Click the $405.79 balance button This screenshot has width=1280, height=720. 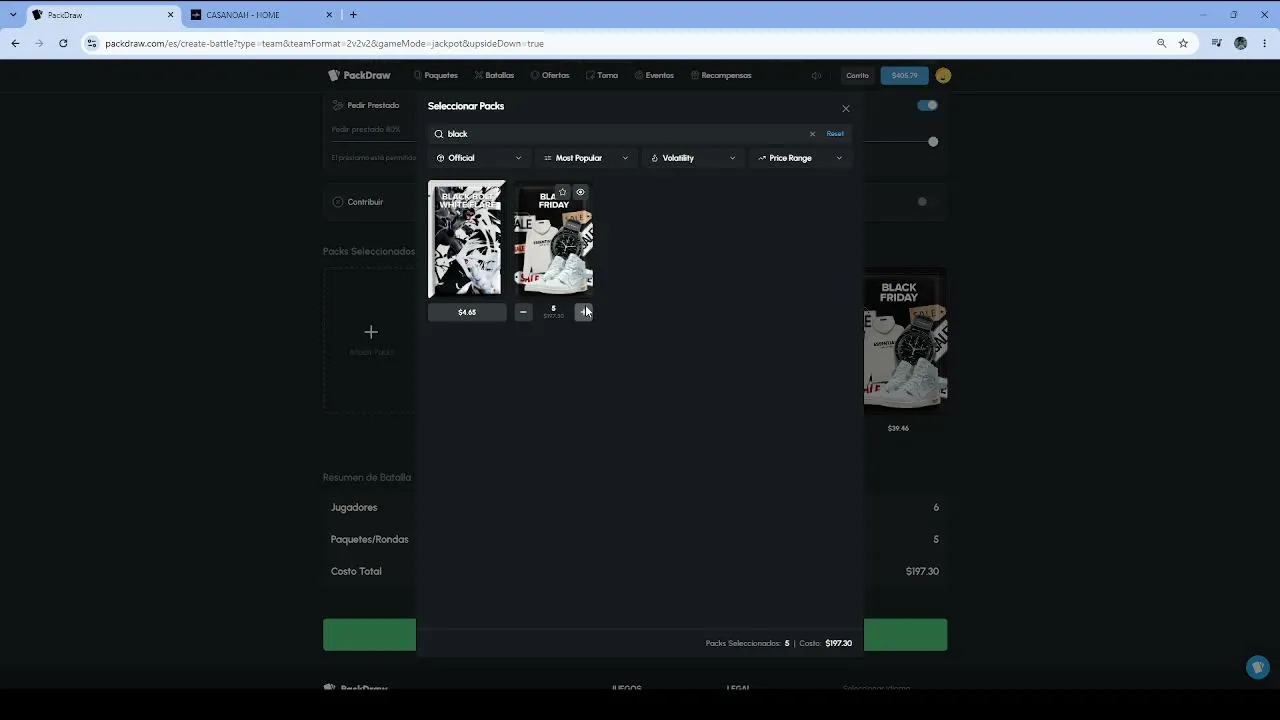tap(904, 76)
